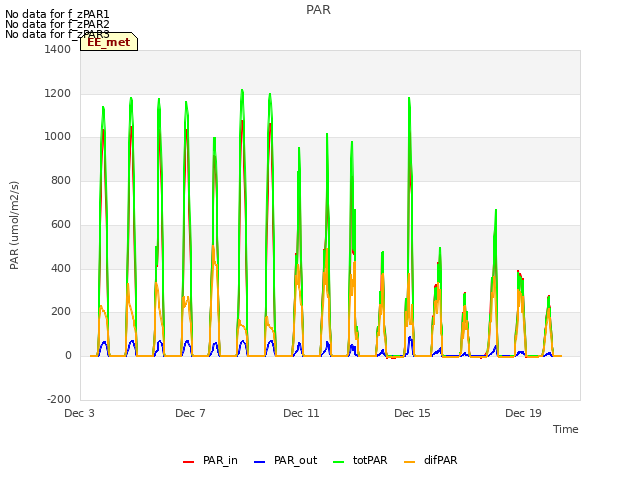Toggle PAR_out series in legend

[x=285, y=460]
